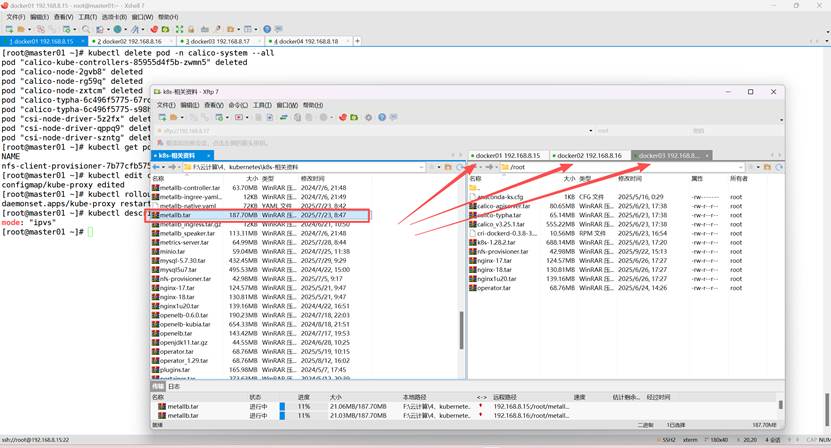Click Xftp open session folder icon

[173, 117]
